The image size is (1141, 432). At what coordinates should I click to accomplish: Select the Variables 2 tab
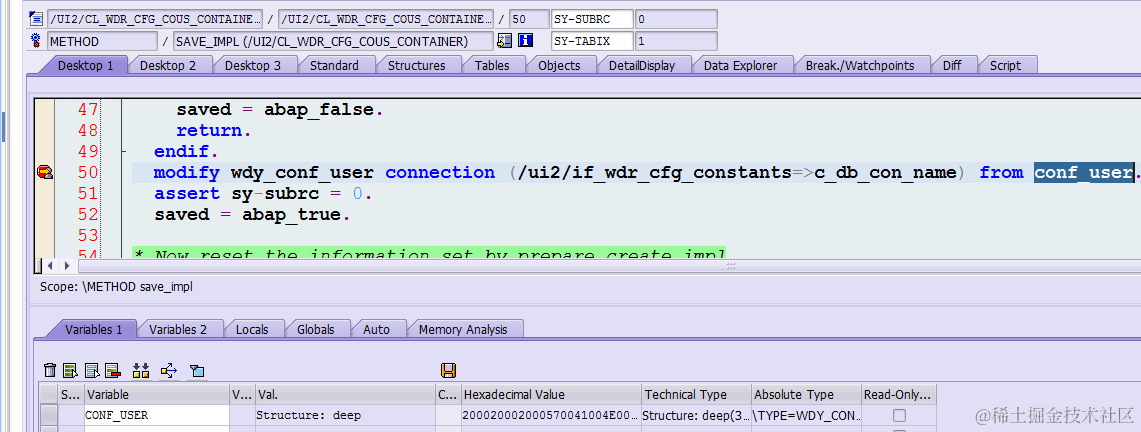pos(178,329)
